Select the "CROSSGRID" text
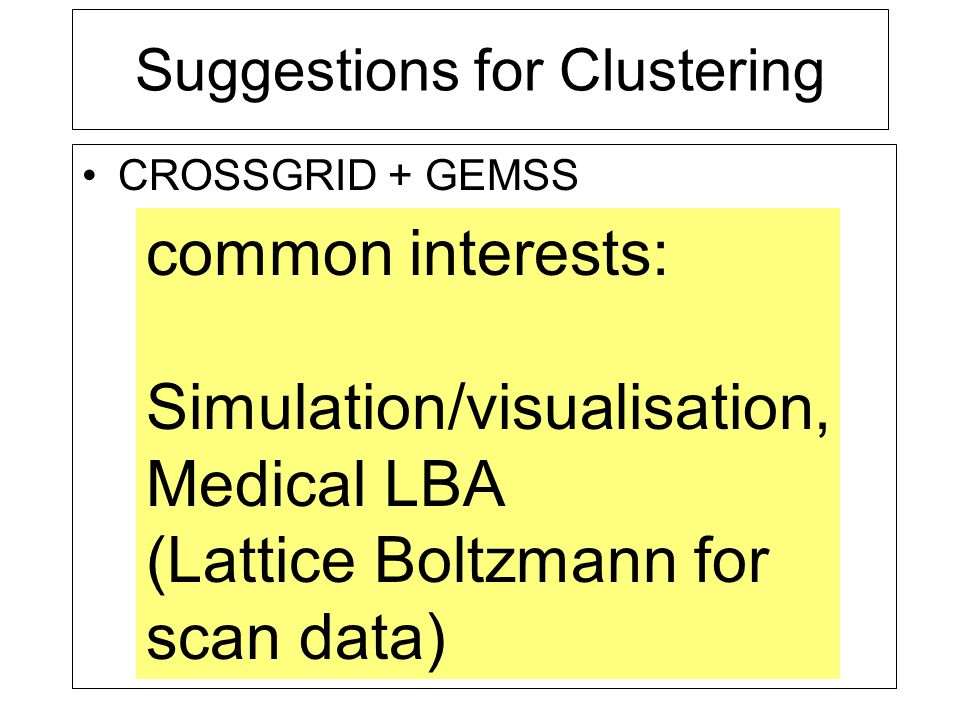 [x=247, y=175]
